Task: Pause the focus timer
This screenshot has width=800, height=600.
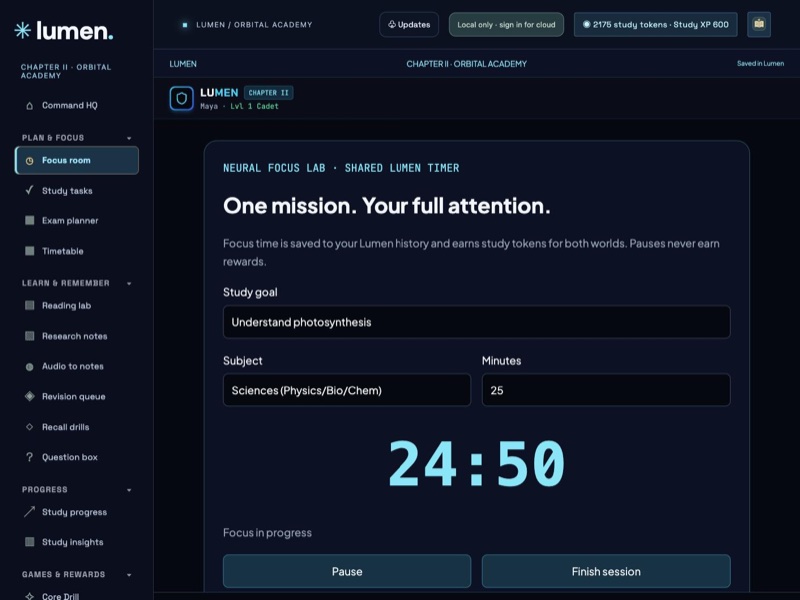Action: click(x=347, y=571)
